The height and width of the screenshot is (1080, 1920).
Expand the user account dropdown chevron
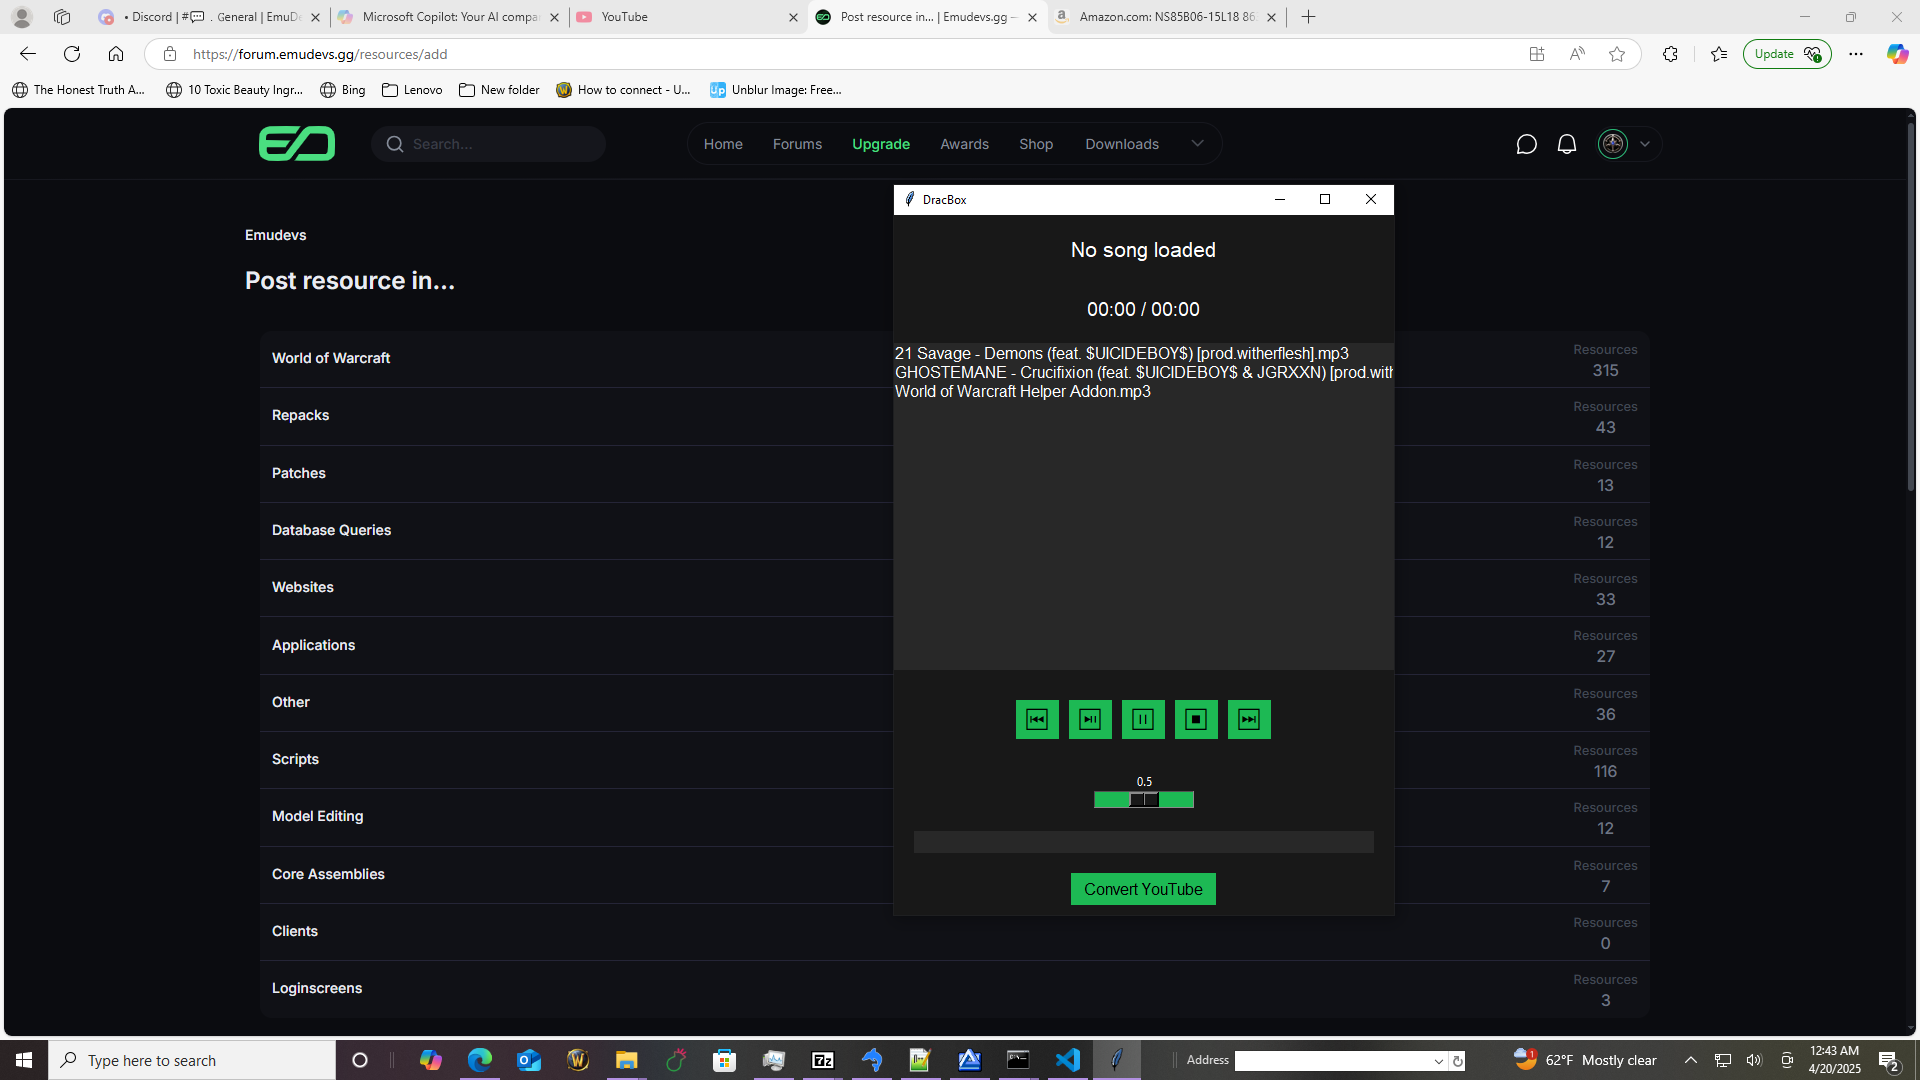pyautogui.click(x=1645, y=144)
